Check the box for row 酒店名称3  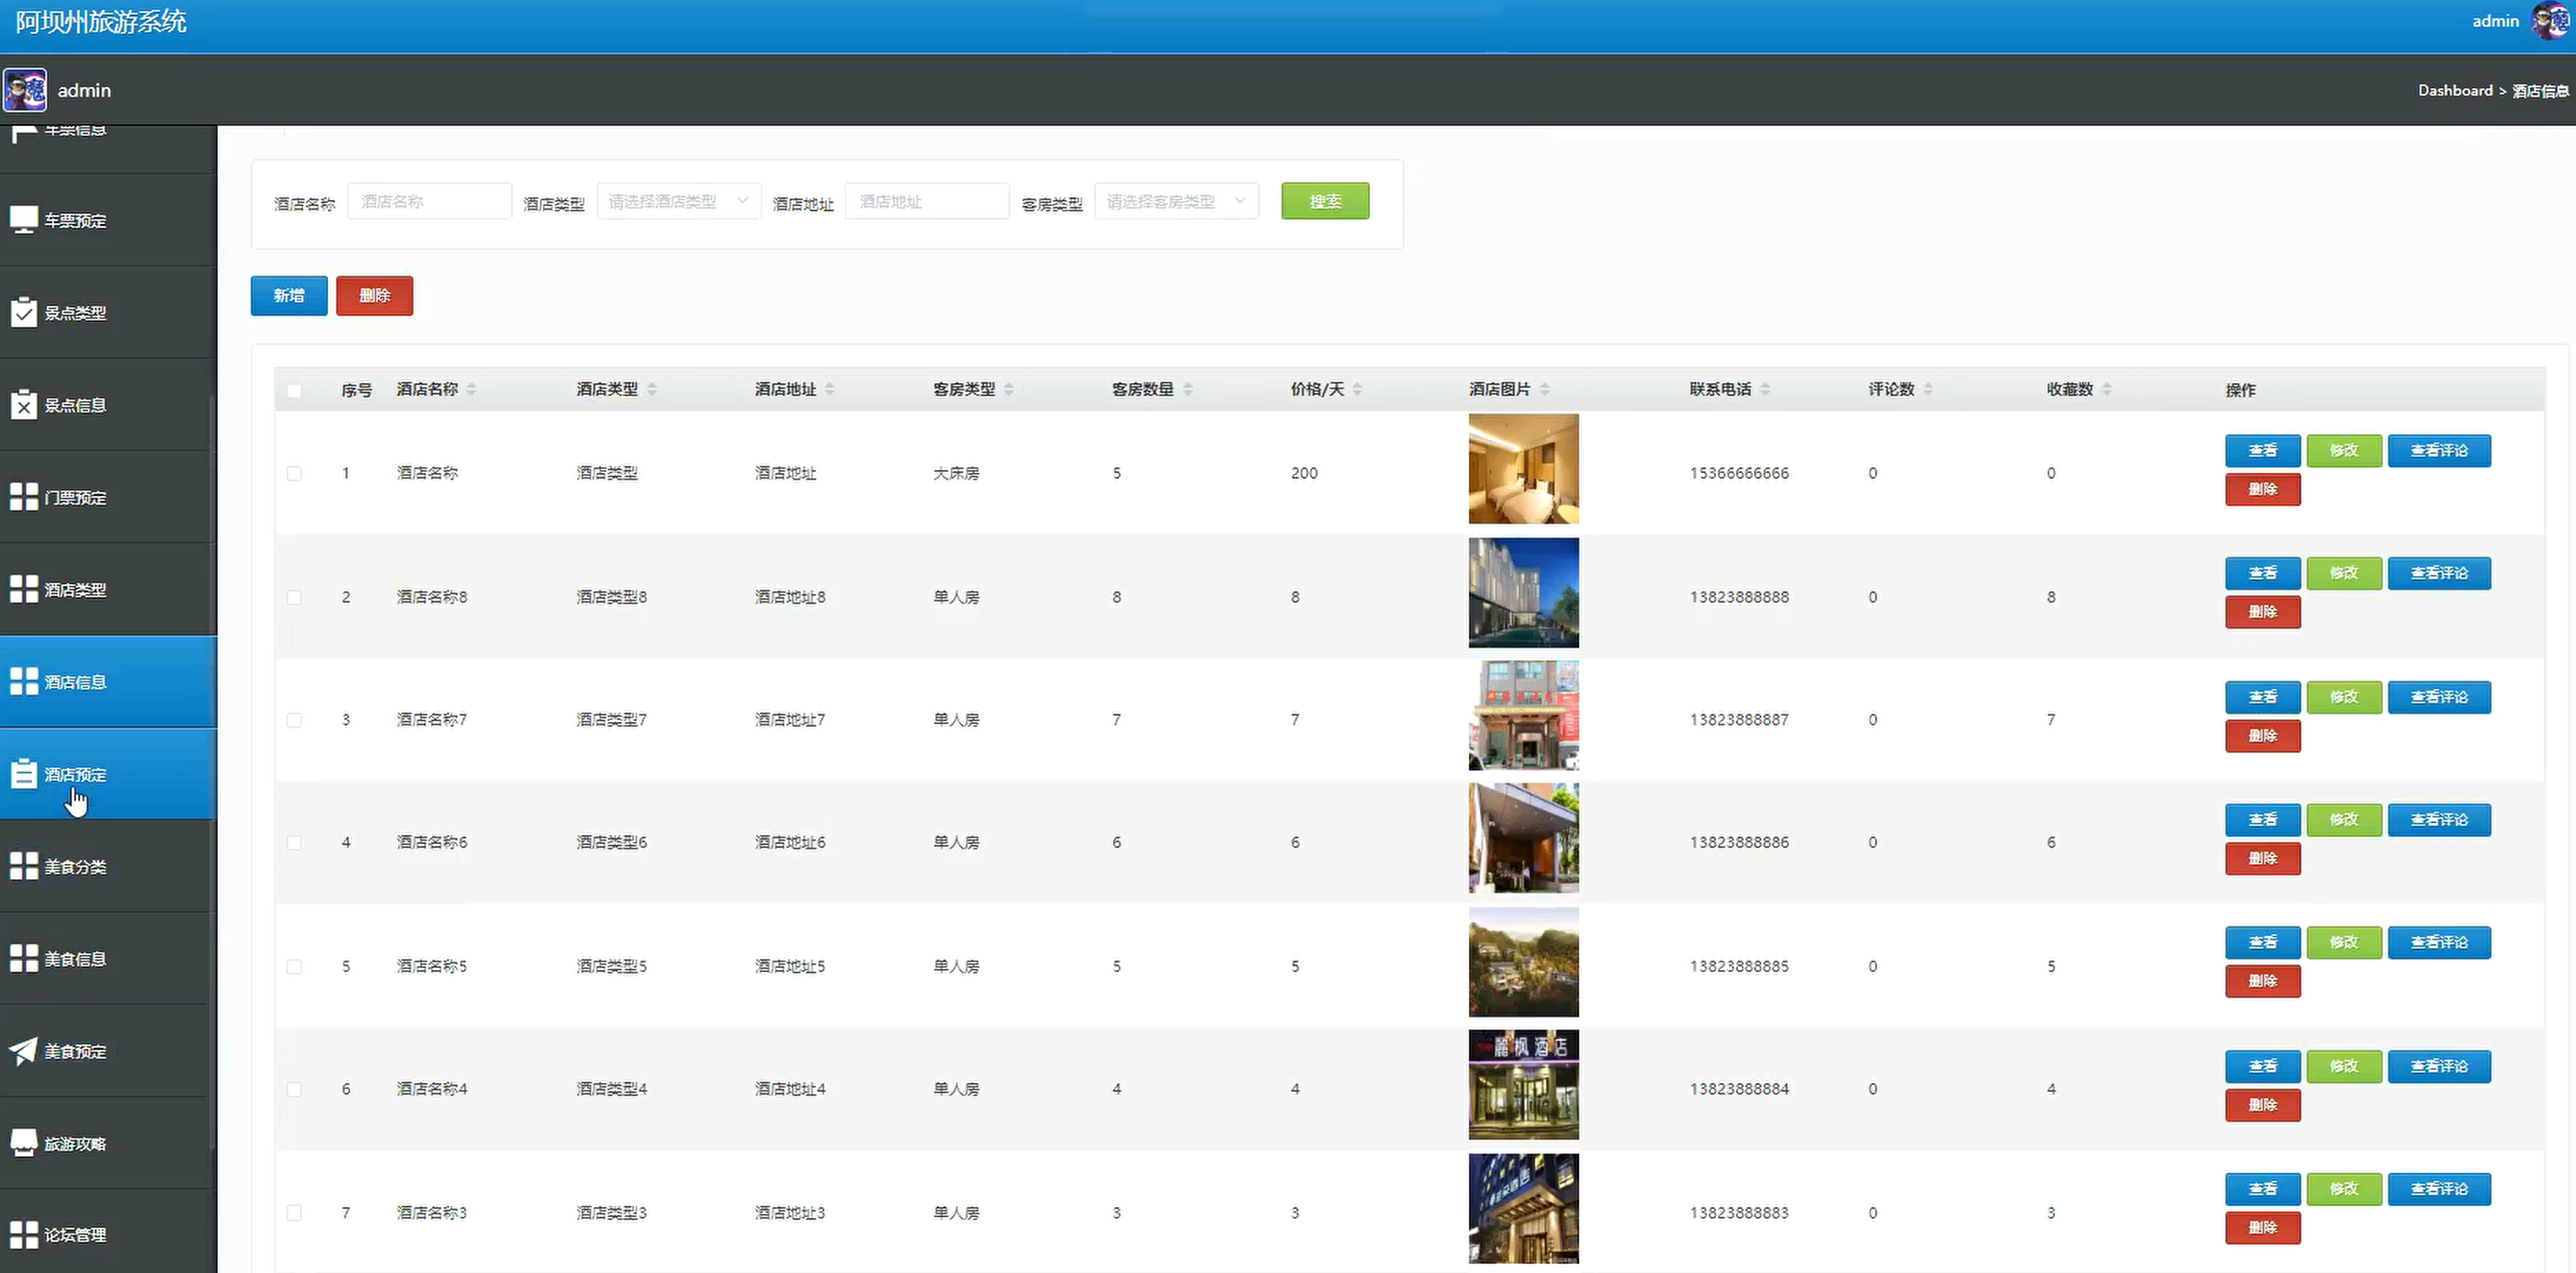tap(294, 1212)
